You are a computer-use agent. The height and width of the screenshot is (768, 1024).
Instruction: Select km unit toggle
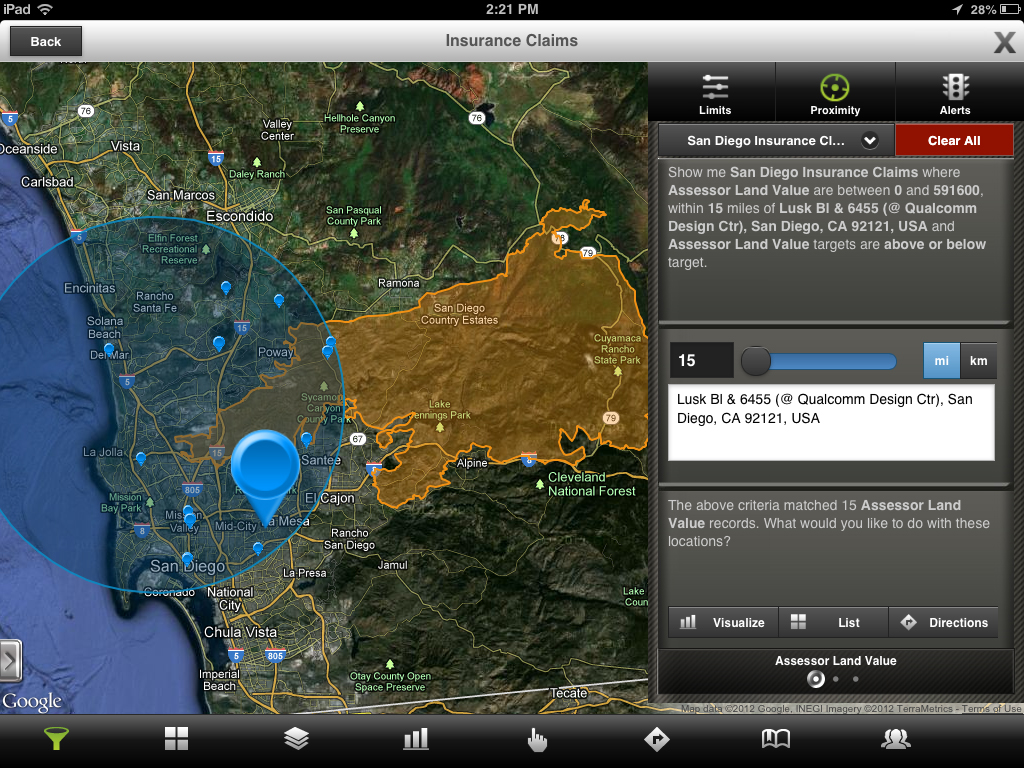[x=978, y=360]
